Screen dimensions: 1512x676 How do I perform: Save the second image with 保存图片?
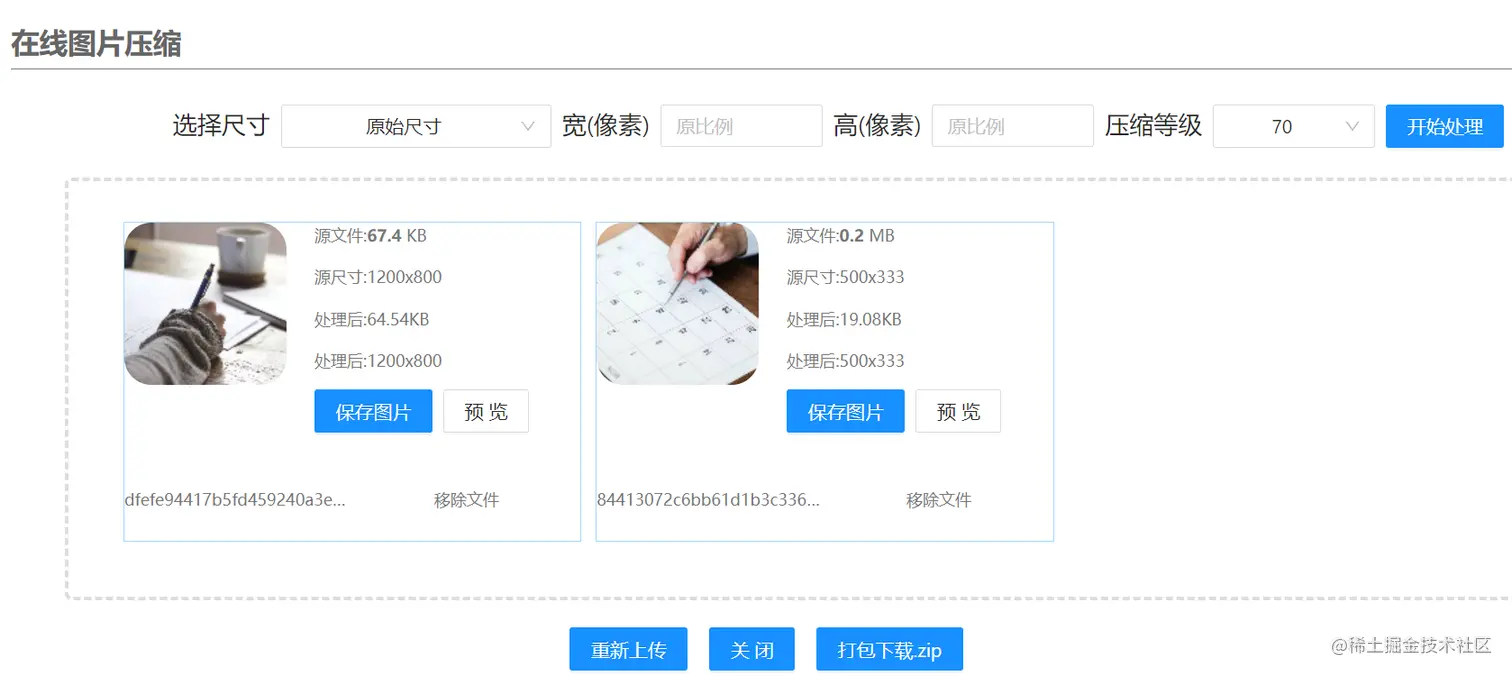point(845,411)
